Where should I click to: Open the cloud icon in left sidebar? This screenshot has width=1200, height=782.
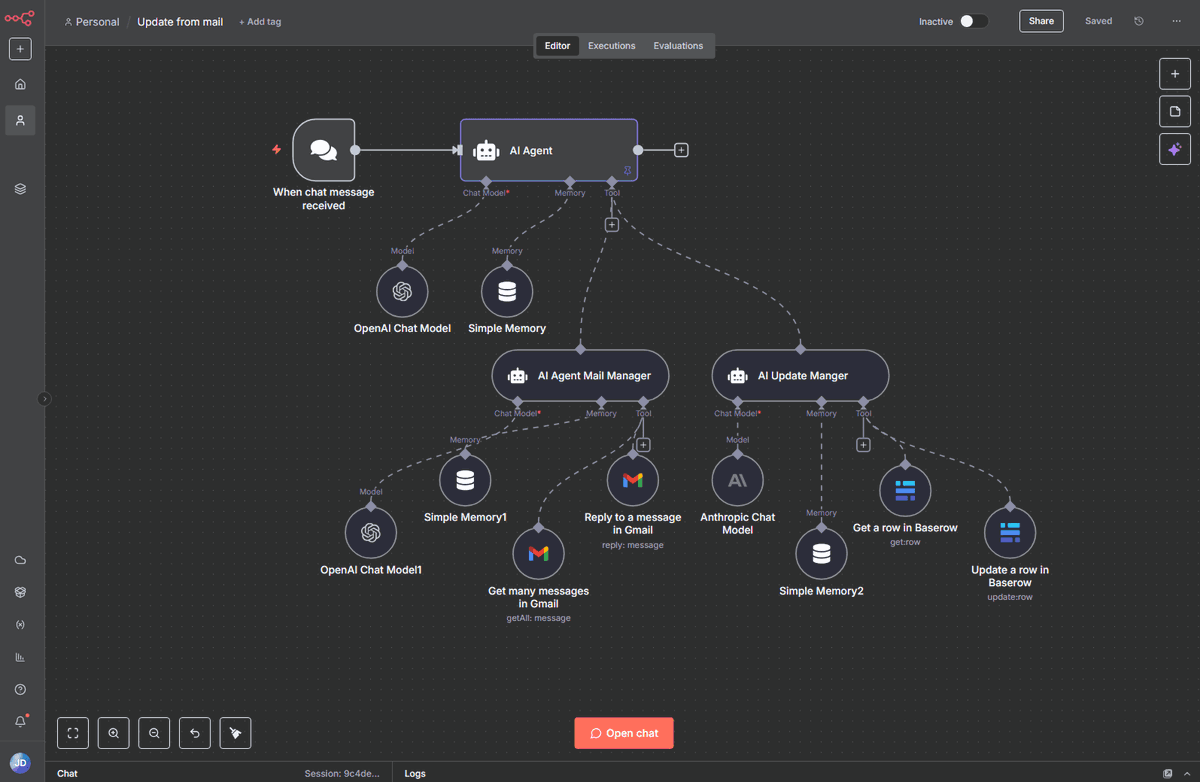(x=20, y=560)
